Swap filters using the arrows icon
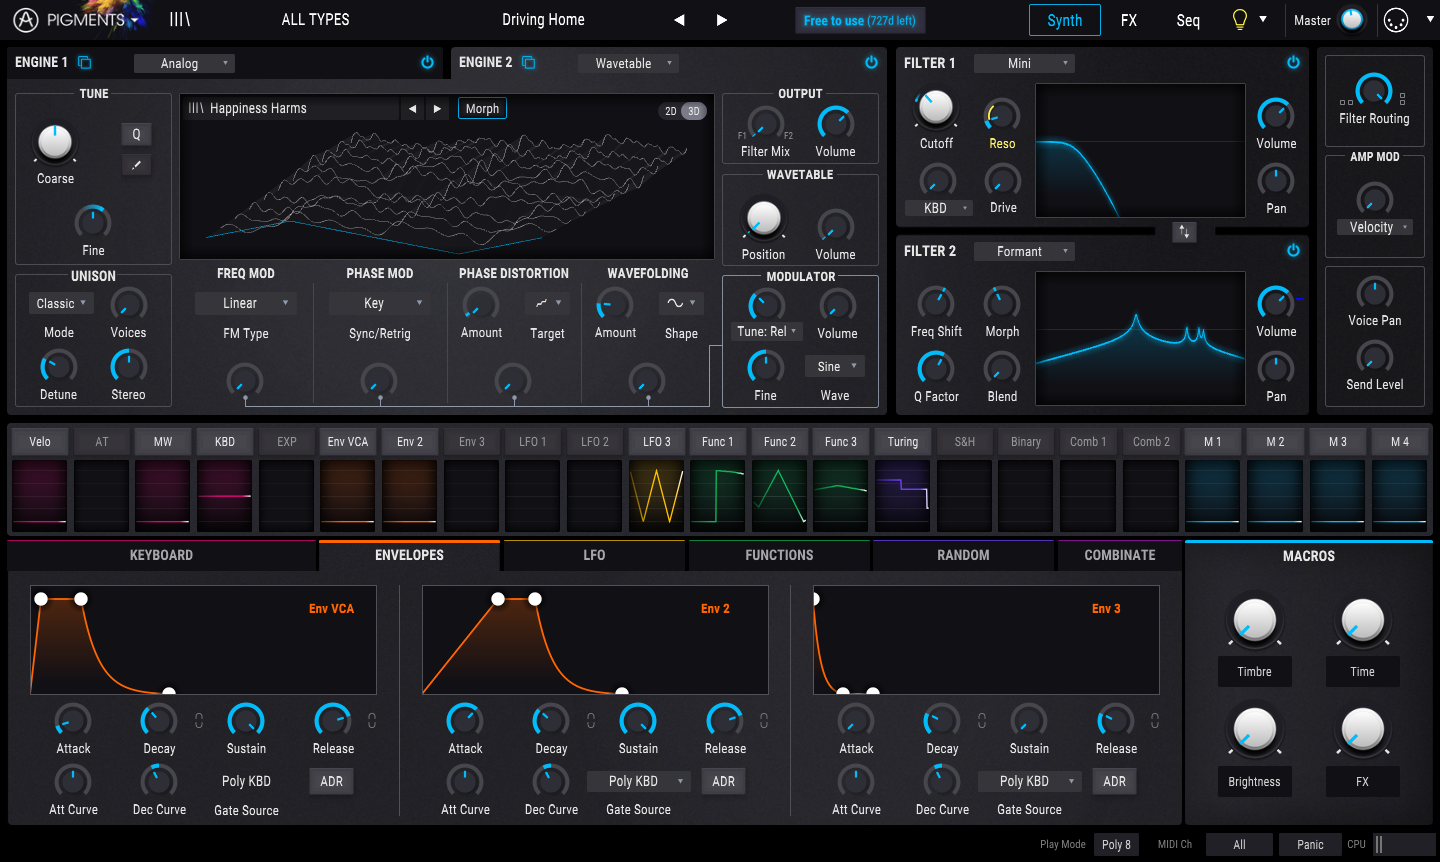The width and height of the screenshot is (1440, 862). 1184,231
